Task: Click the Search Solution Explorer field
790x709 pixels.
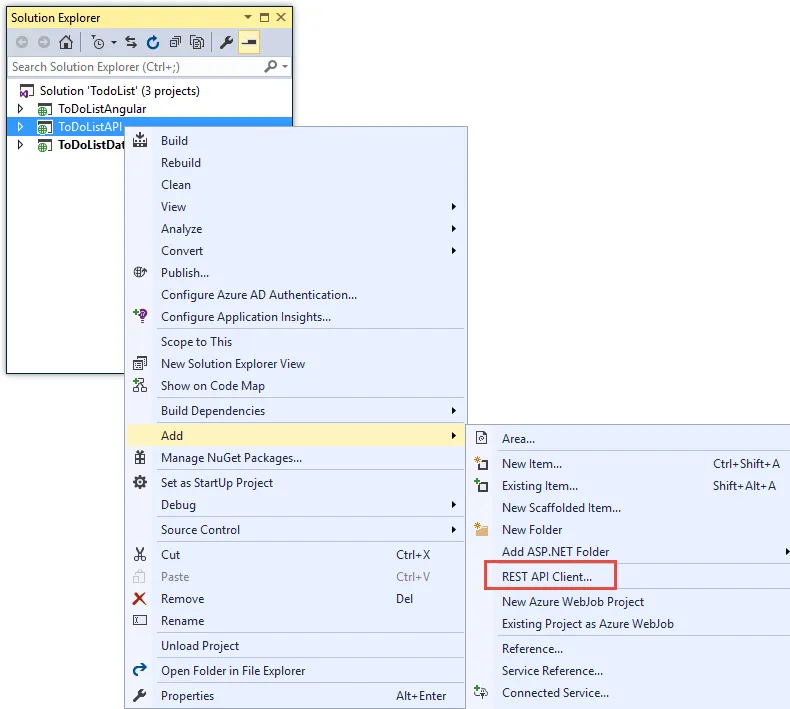Action: (x=136, y=67)
